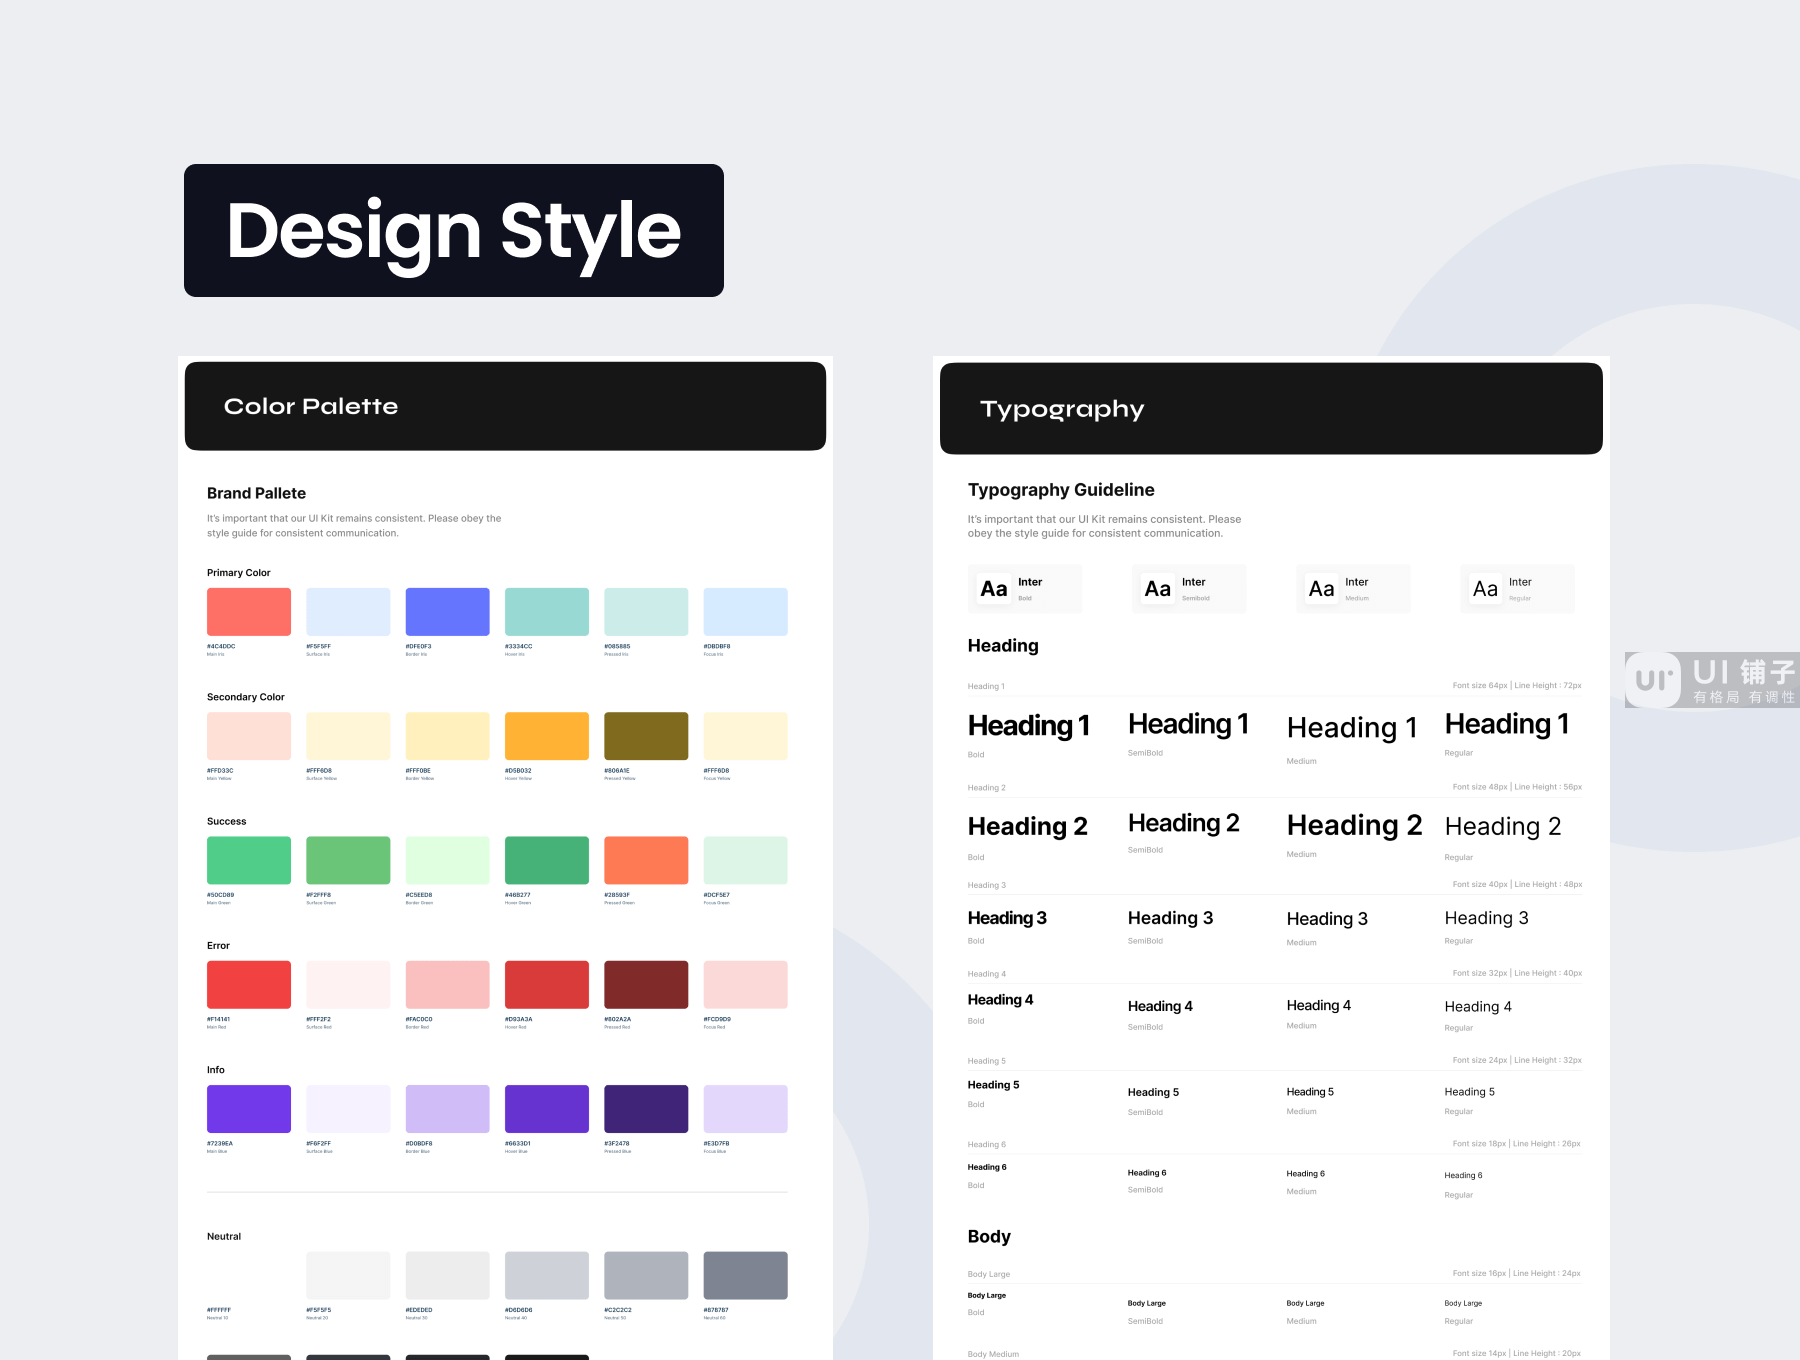Choose the Focus Iris #DBDBF8 swatch
This screenshot has width=1800, height=1360.
(x=746, y=612)
